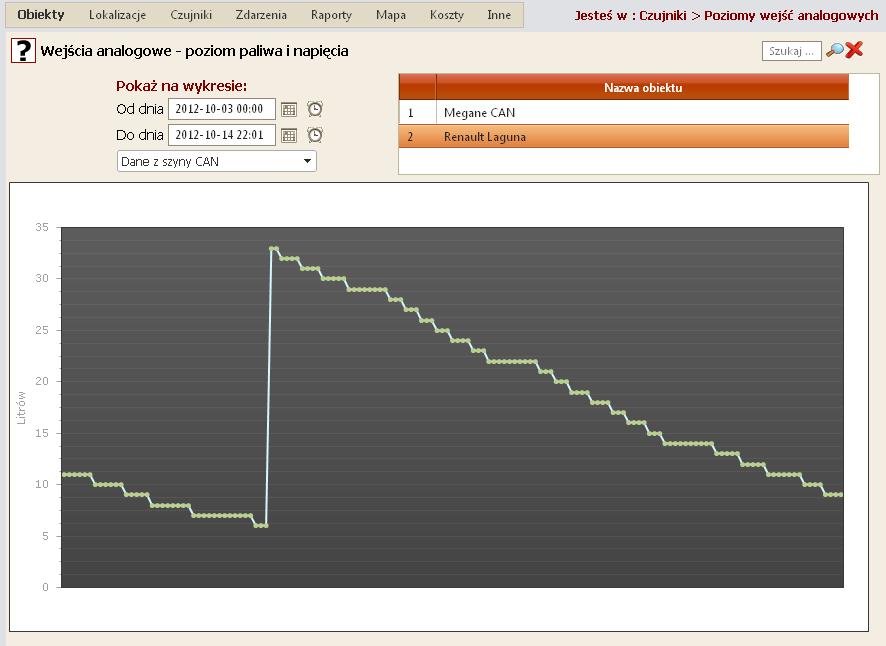The image size is (886, 646).
Task: Click the Wejścia analogowe page title
Action: [194, 51]
